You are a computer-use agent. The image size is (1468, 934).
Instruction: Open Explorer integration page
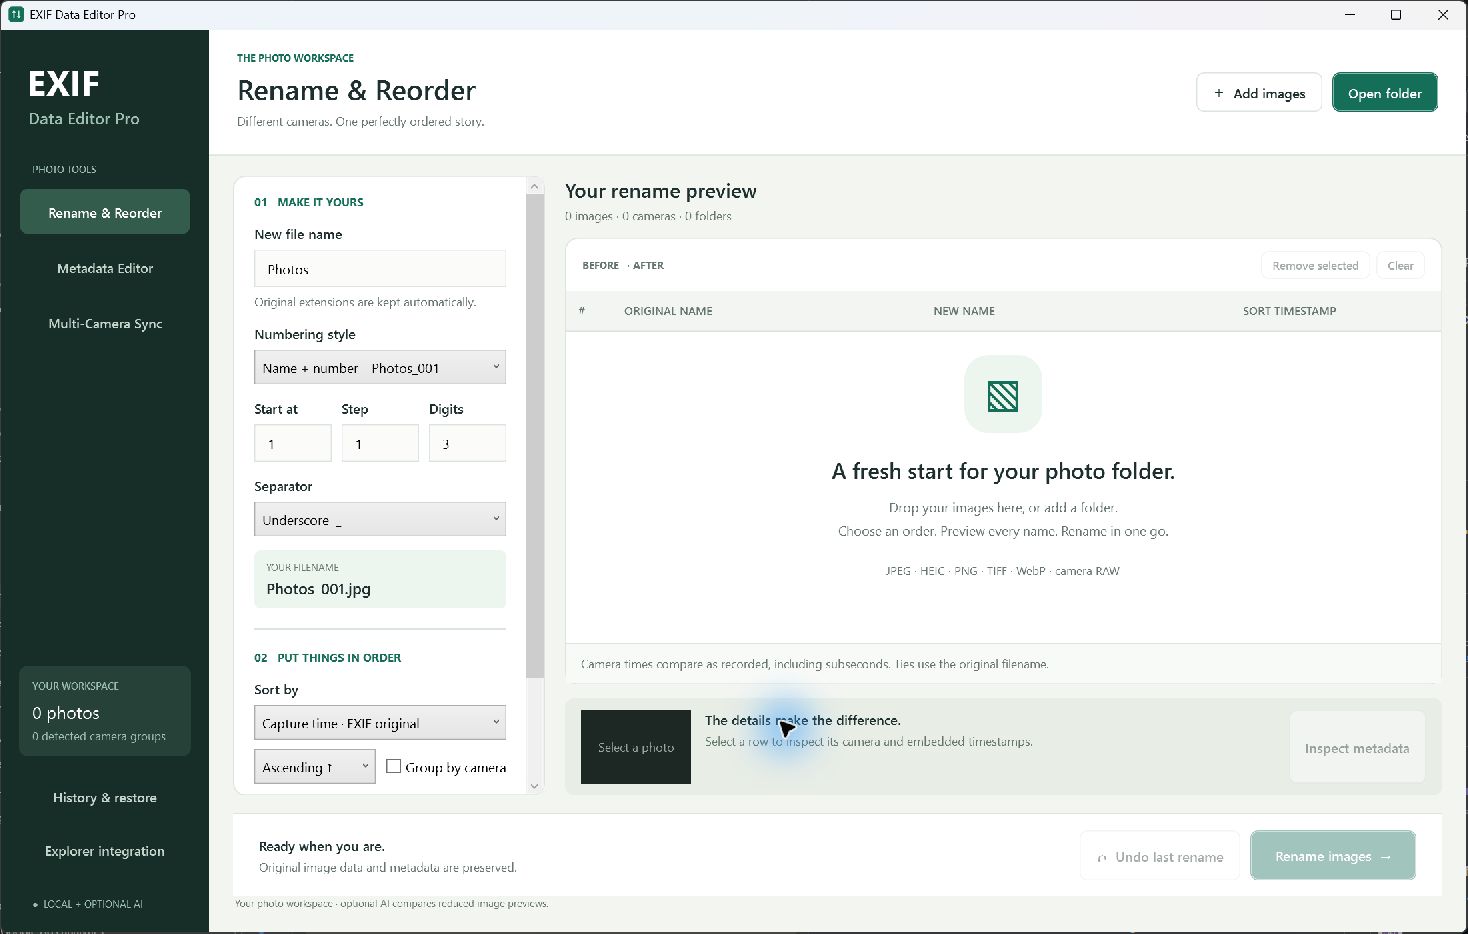coord(105,851)
